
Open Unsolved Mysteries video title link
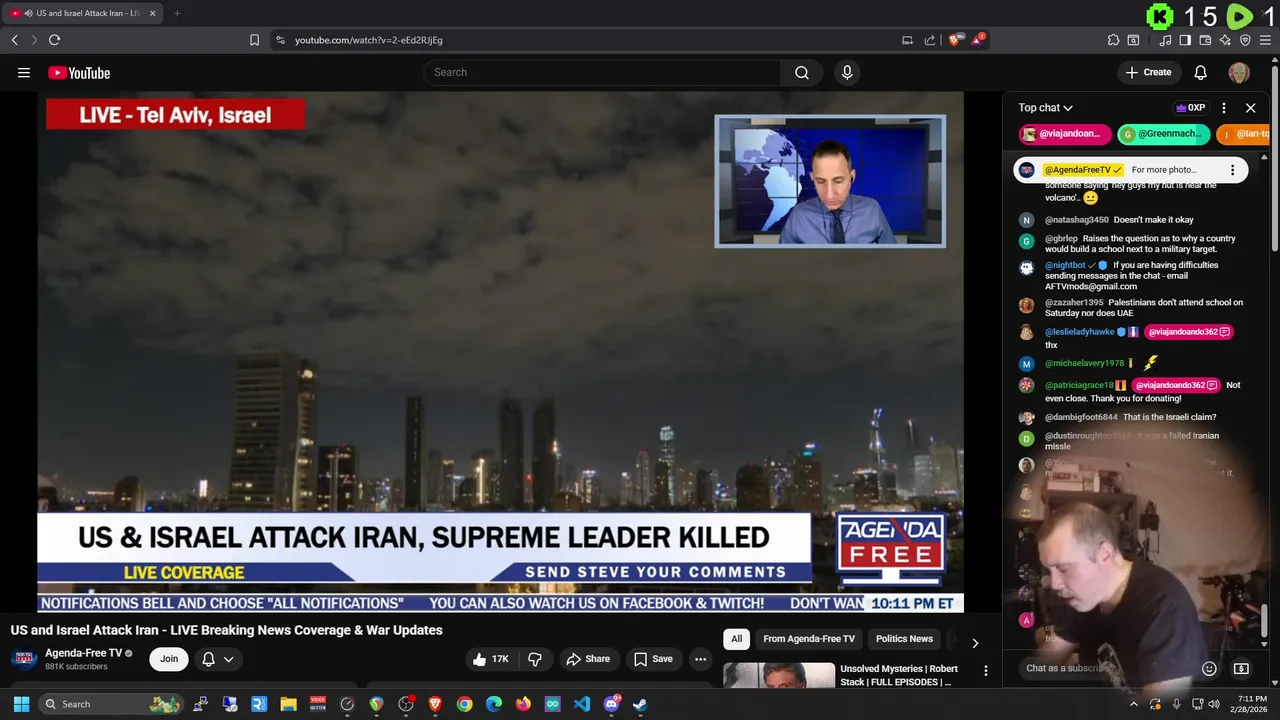(899, 675)
